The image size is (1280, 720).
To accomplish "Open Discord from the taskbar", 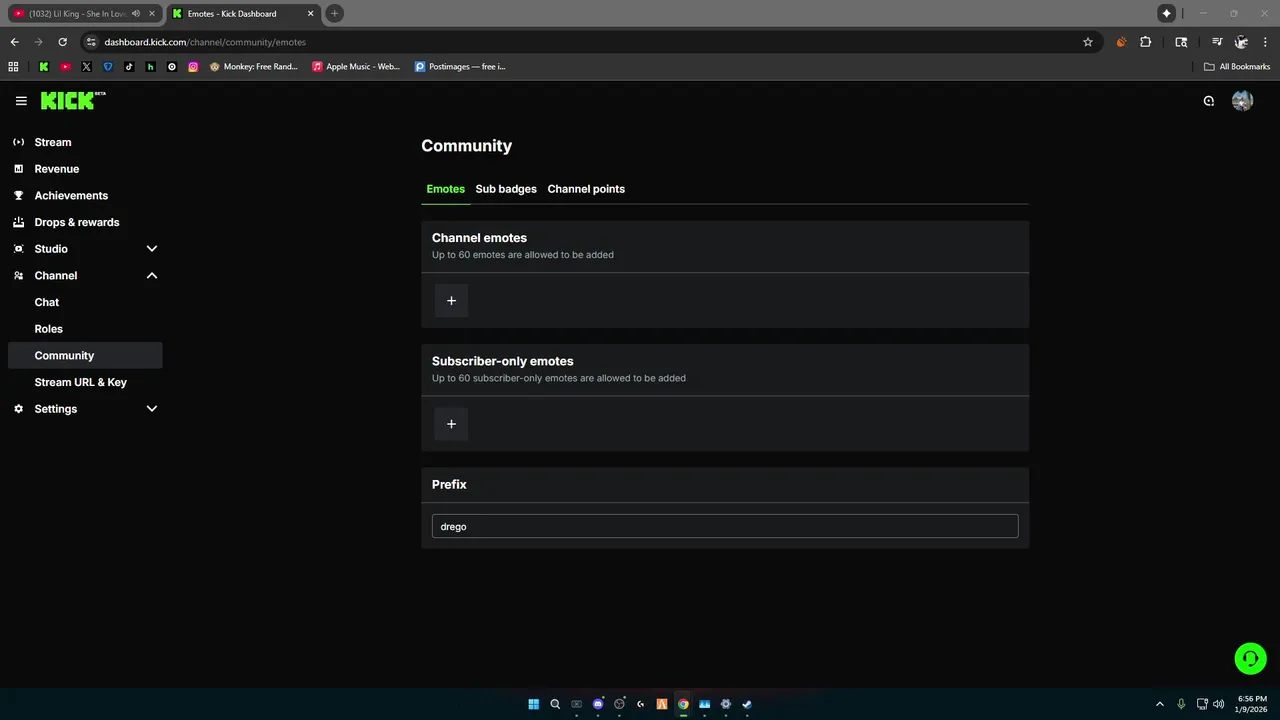I will [598, 704].
